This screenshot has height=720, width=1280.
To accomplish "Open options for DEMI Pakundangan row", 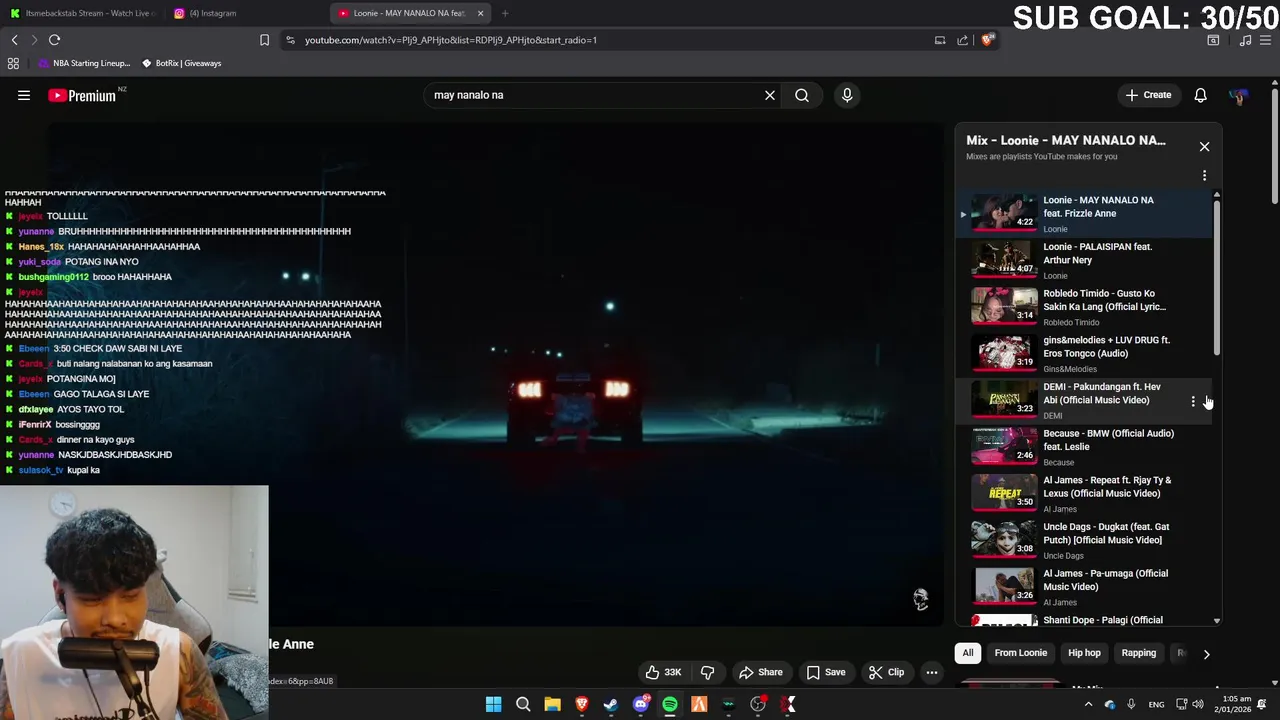I will 1193,401.
